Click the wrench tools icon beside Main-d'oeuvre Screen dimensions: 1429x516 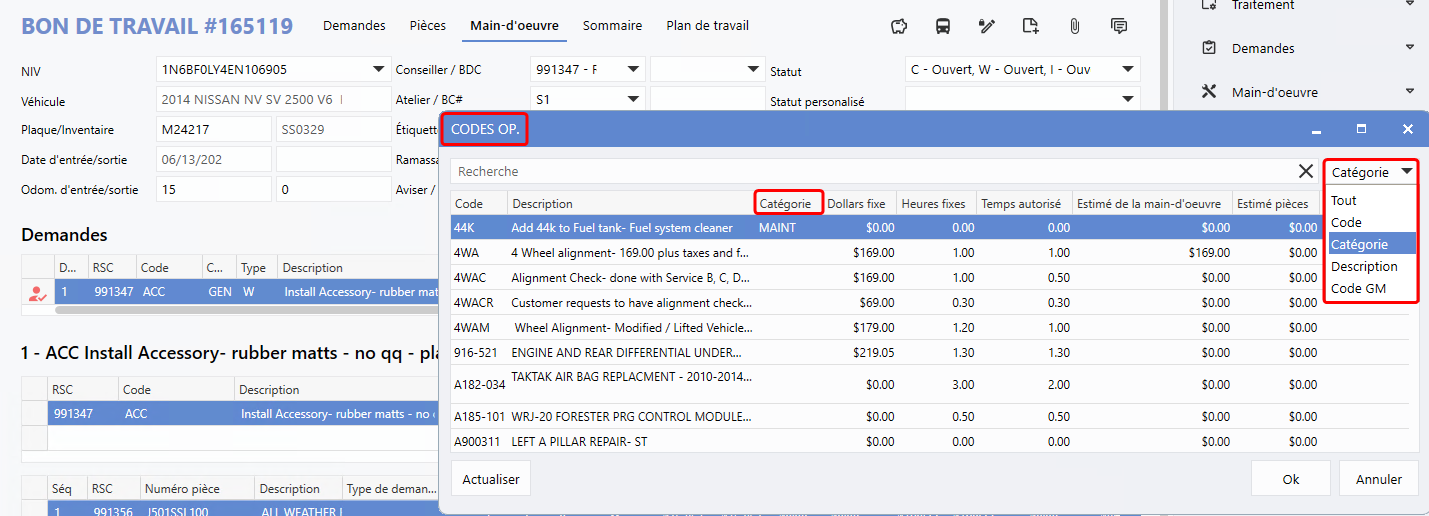pos(1208,92)
